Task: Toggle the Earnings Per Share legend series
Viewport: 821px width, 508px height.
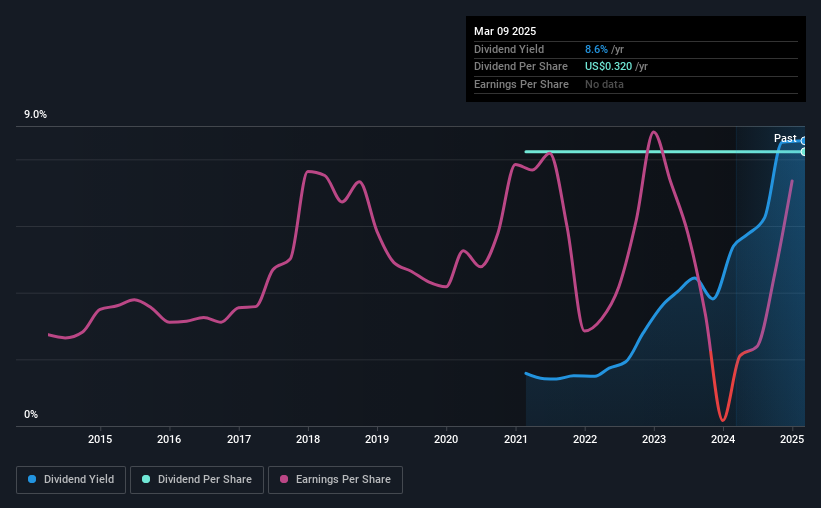Action: click(335, 480)
